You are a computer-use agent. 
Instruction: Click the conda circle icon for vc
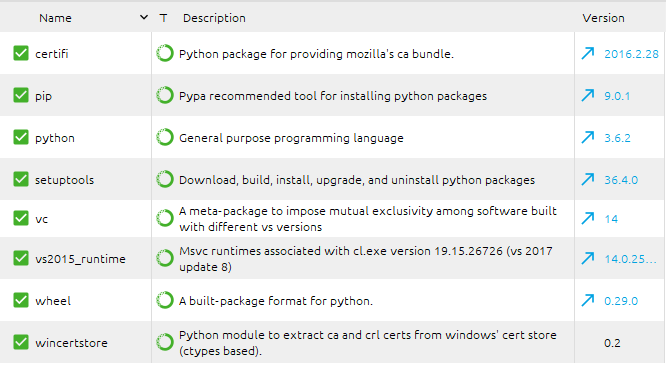(x=165, y=218)
